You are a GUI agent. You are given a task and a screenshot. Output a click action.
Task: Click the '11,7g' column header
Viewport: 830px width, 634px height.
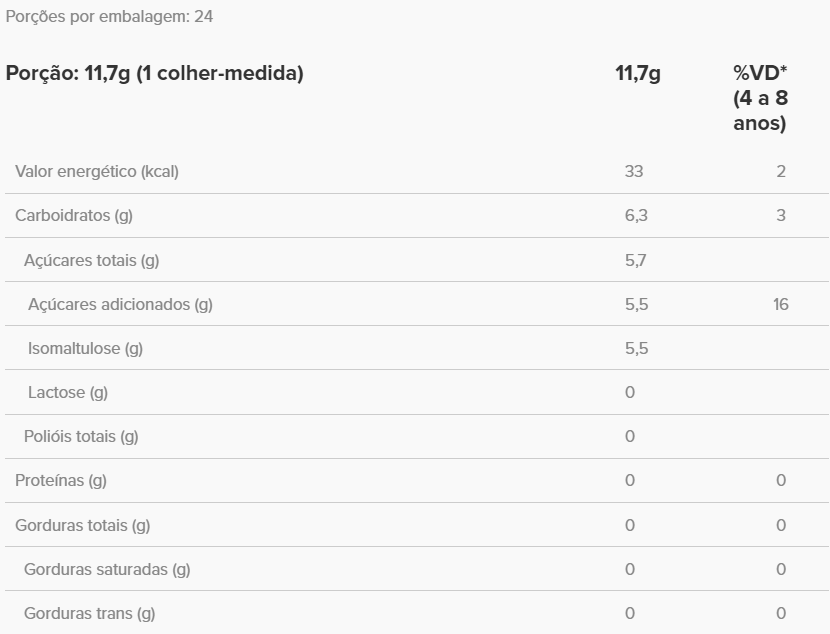click(x=638, y=73)
